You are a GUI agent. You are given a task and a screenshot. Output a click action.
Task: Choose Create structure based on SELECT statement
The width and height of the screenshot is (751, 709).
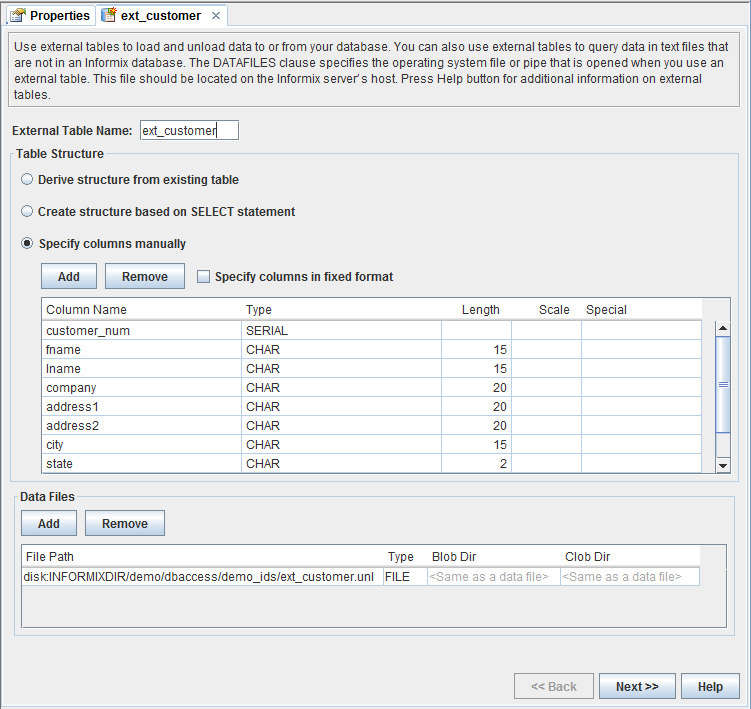[29, 212]
